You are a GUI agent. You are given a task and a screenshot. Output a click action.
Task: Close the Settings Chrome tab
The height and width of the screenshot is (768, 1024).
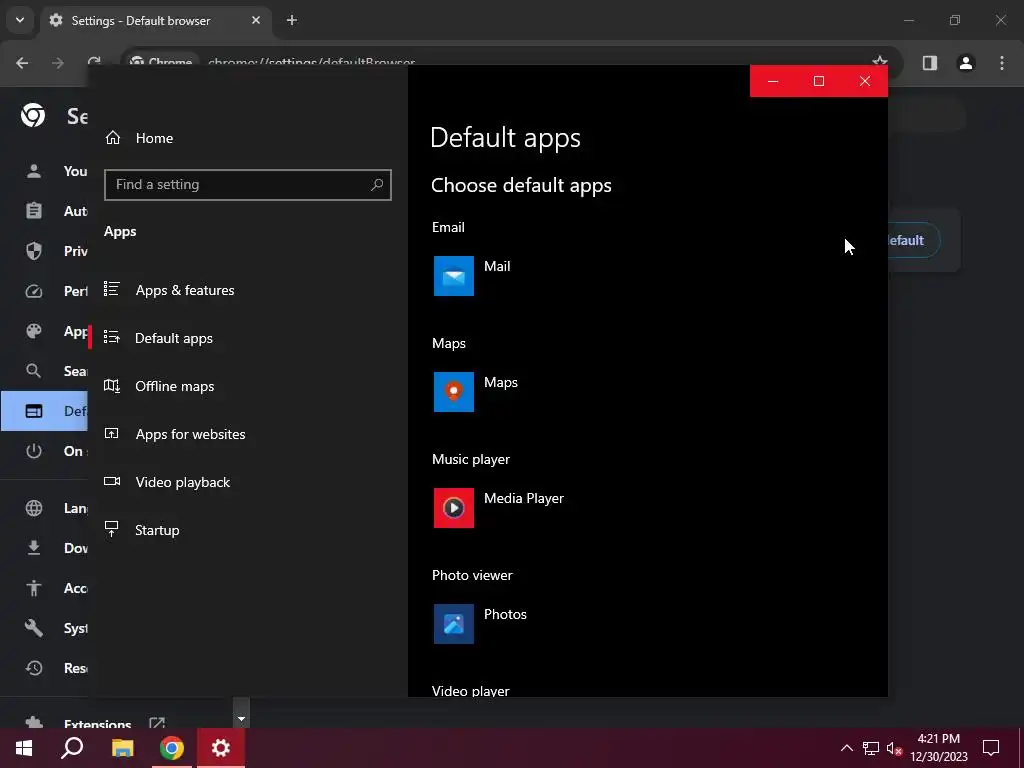[x=256, y=20]
